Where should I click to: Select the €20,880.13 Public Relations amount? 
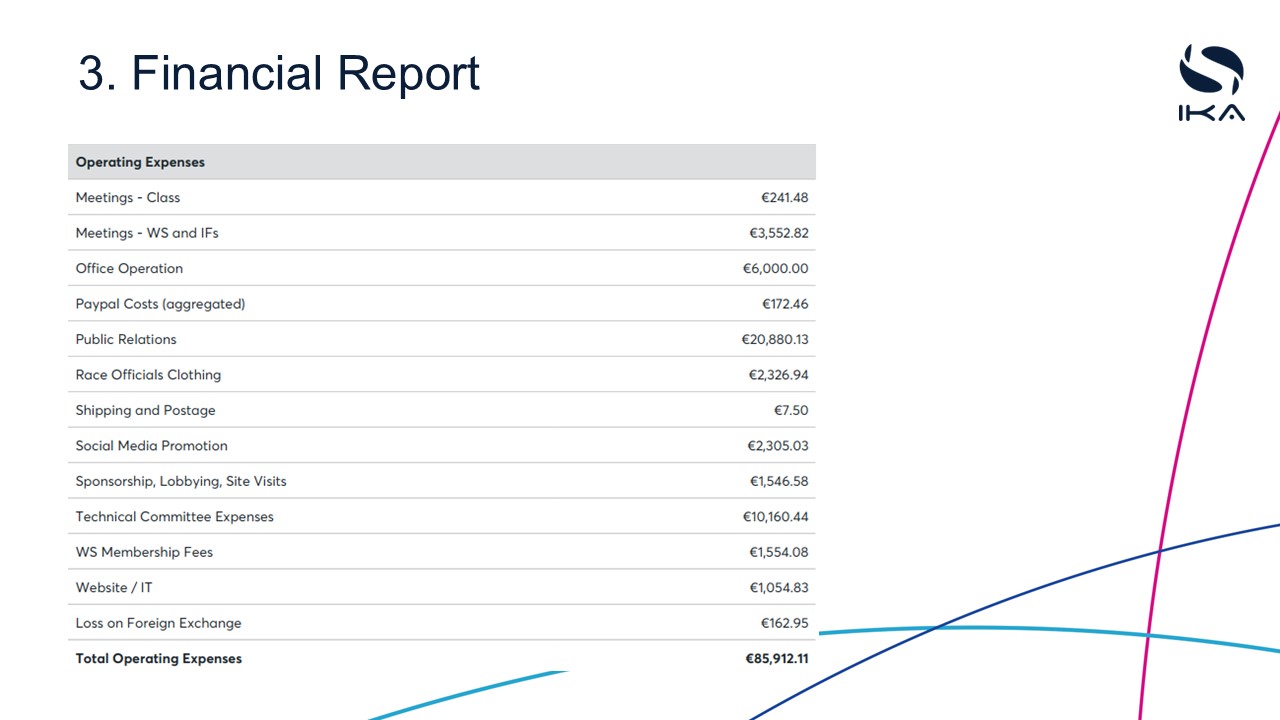pyautogui.click(x=774, y=340)
